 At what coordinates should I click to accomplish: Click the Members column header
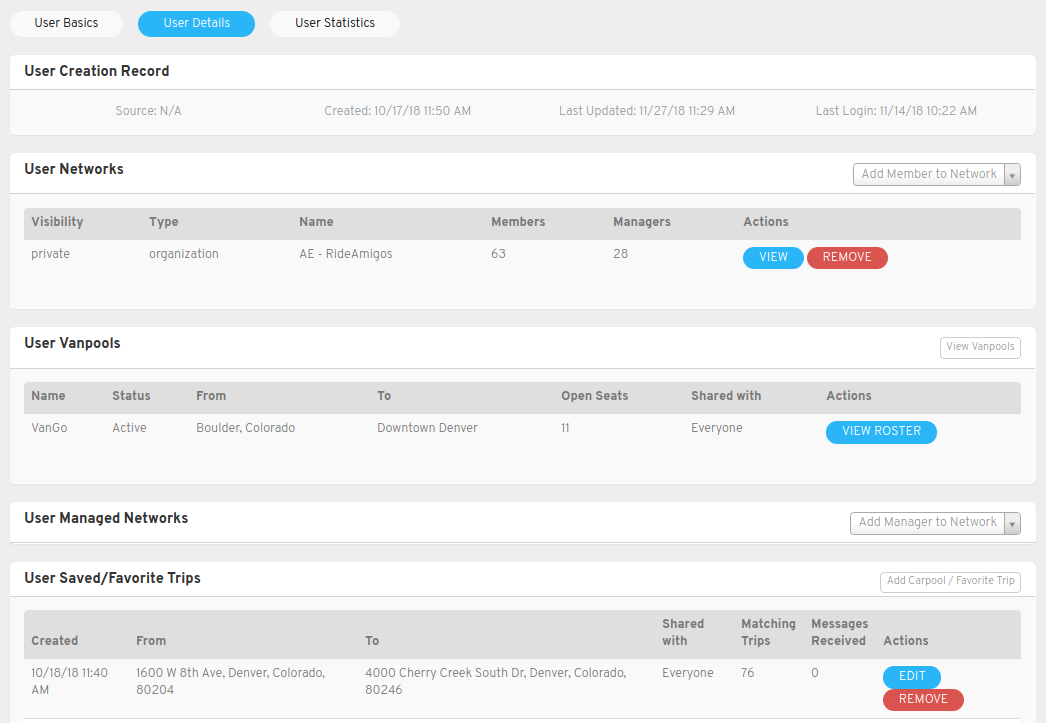[518, 222]
